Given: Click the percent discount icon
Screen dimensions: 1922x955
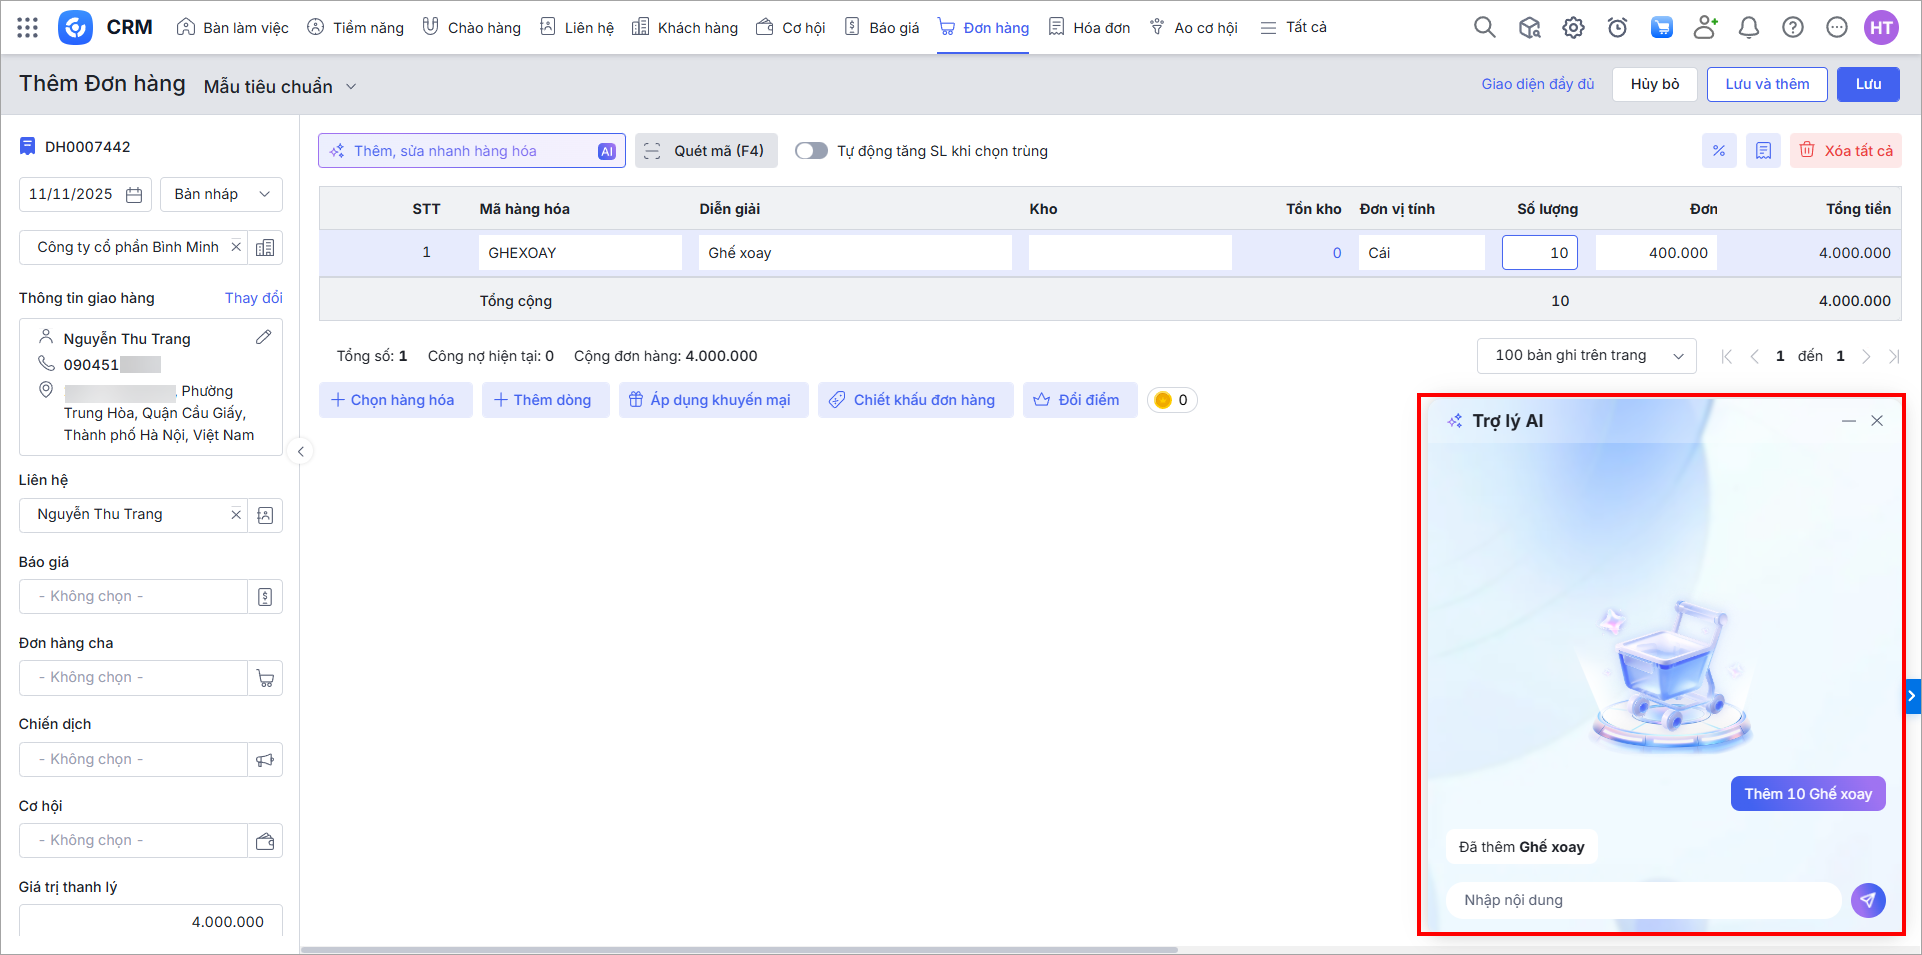Looking at the screenshot, I should 1719,151.
